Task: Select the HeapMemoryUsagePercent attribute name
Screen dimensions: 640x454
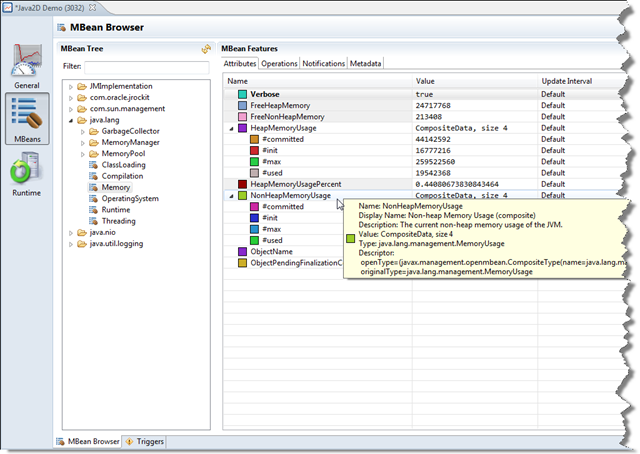Action: click(296, 184)
